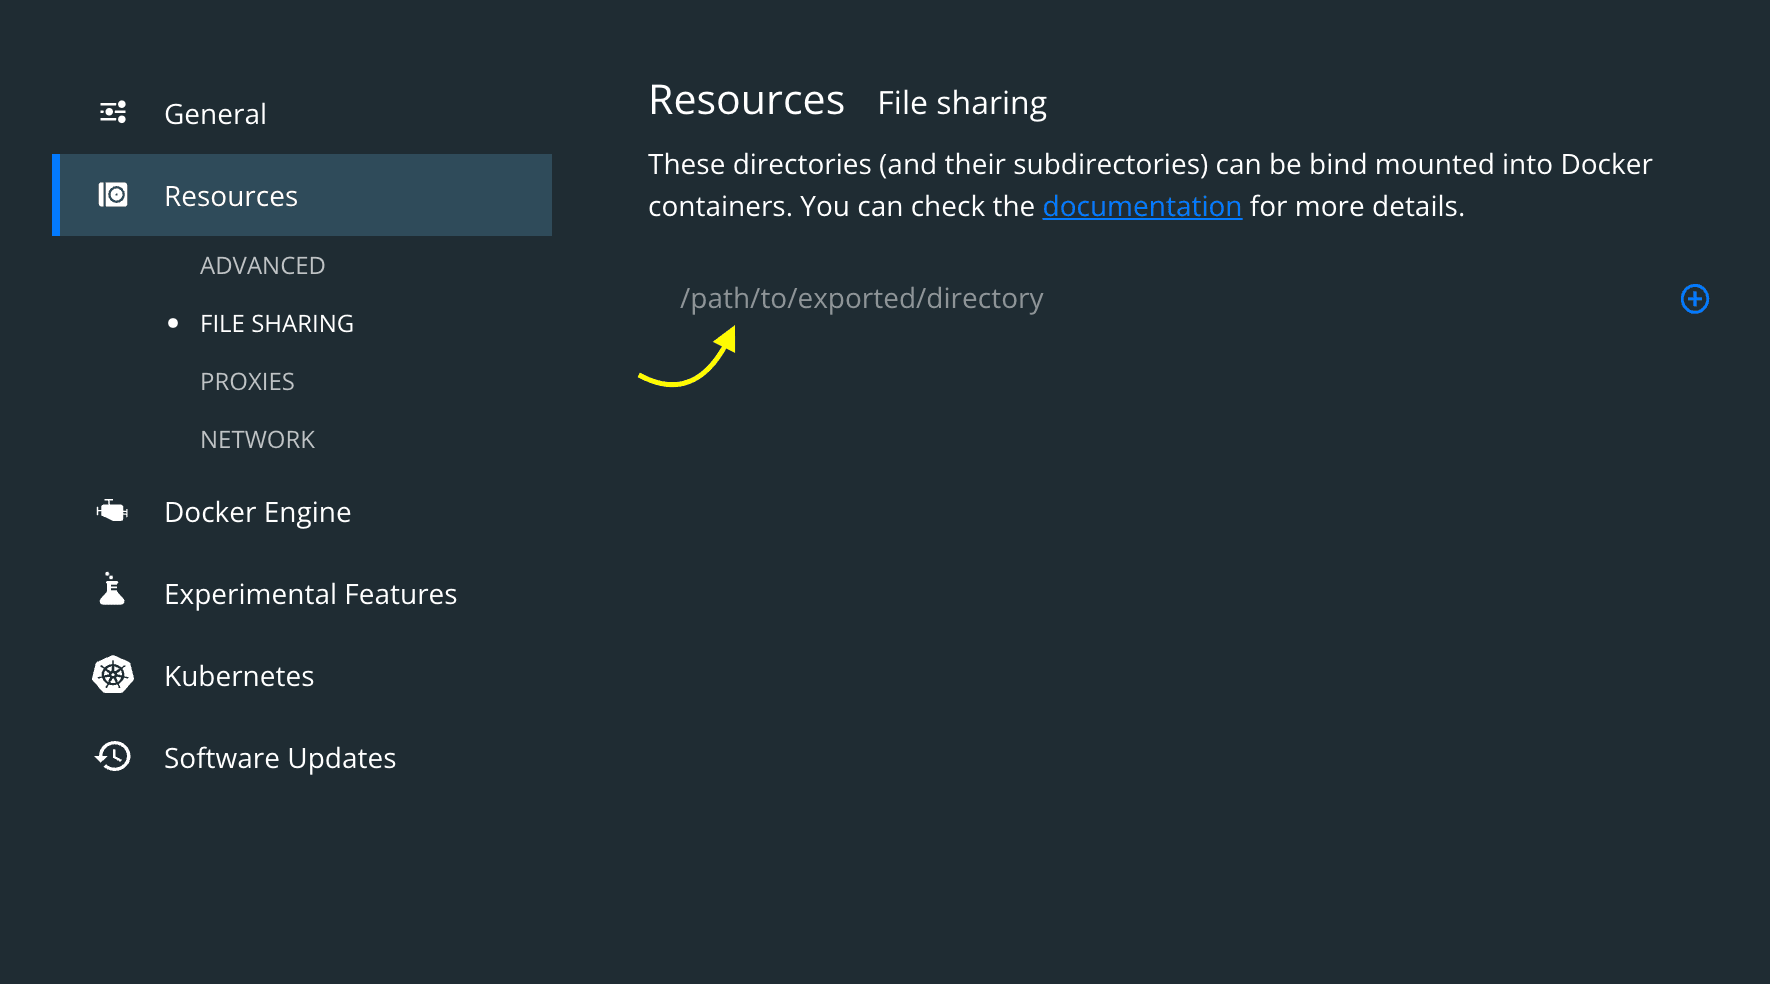Open Experimental Features via flask icon

tap(112, 591)
